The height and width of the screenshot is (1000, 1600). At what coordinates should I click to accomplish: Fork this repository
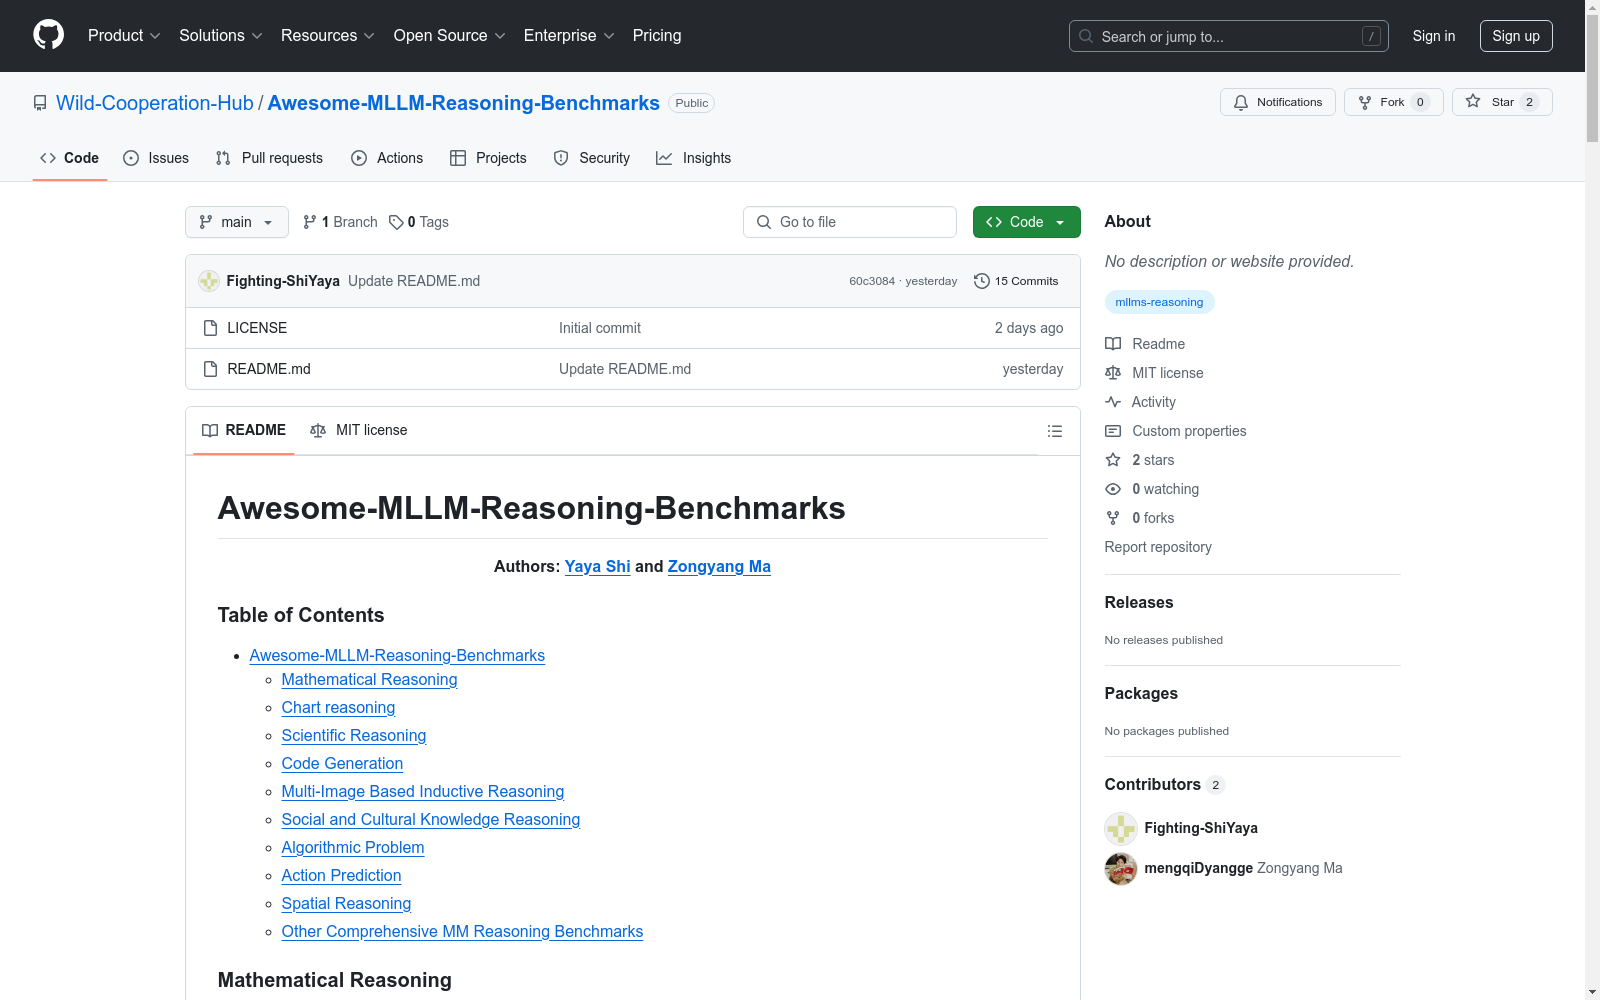[1394, 102]
